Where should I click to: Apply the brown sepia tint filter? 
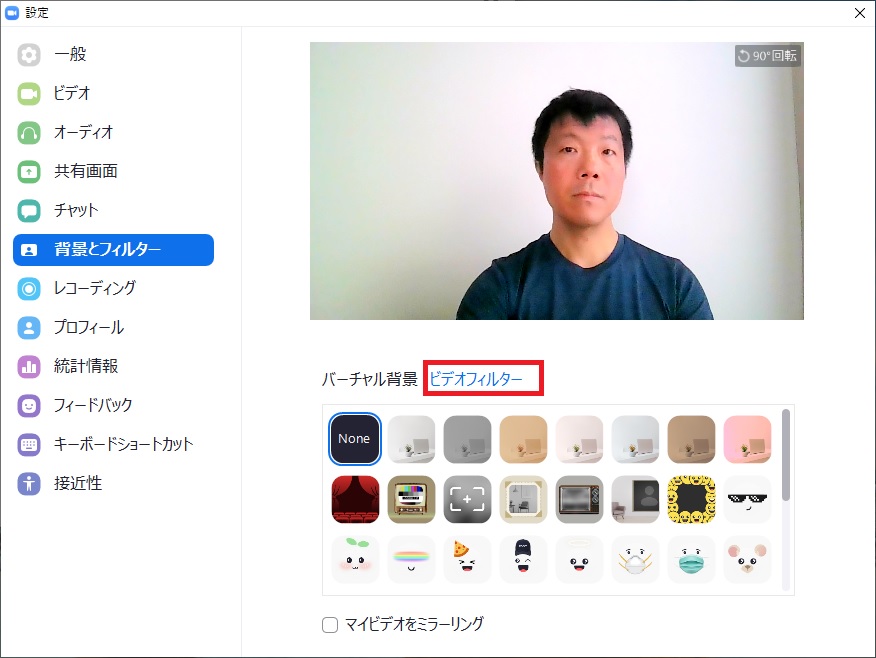pos(691,439)
